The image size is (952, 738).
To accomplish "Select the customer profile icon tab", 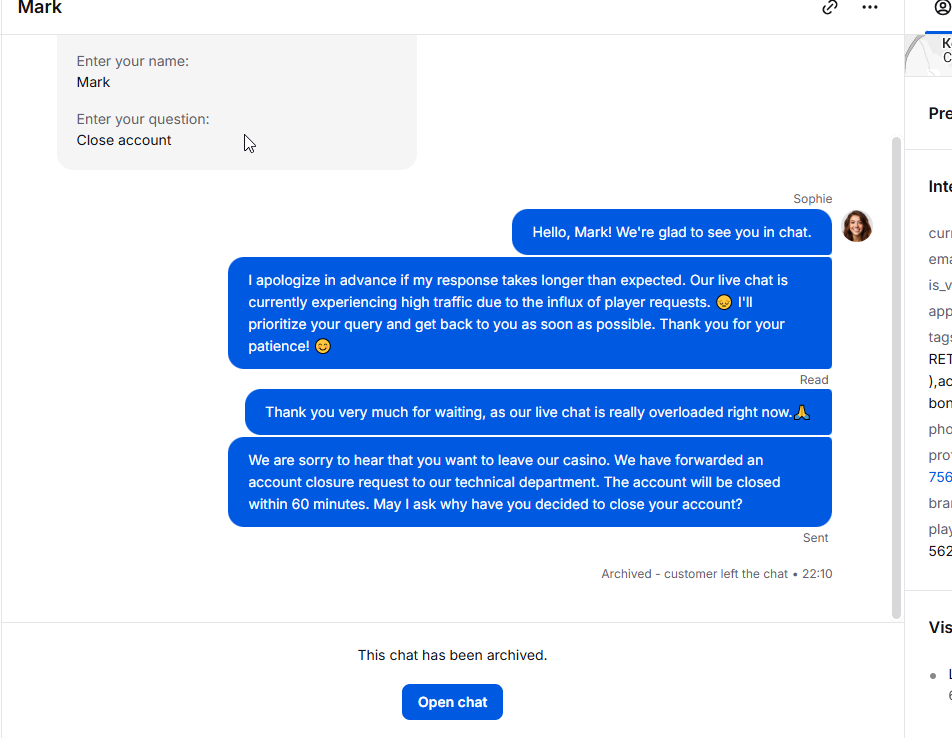I will pyautogui.click(x=942, y=7).
